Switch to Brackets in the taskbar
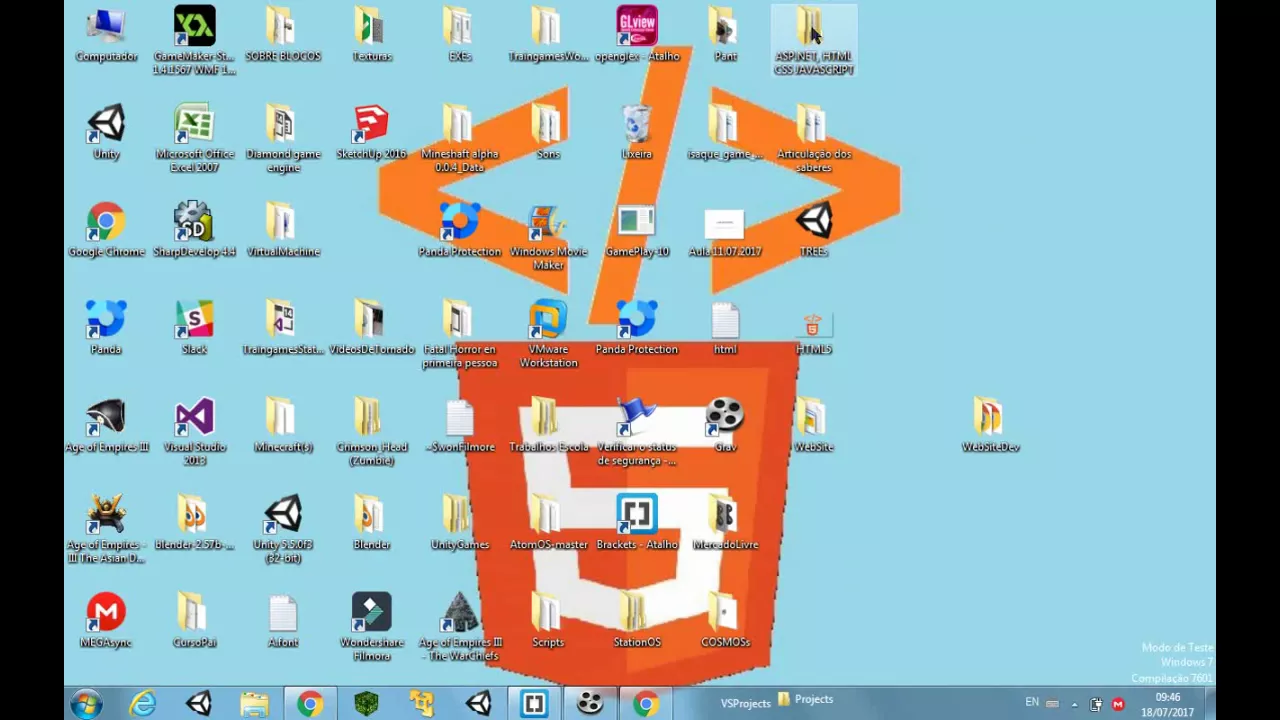The image size is (1280, 720). coord(534,704)
